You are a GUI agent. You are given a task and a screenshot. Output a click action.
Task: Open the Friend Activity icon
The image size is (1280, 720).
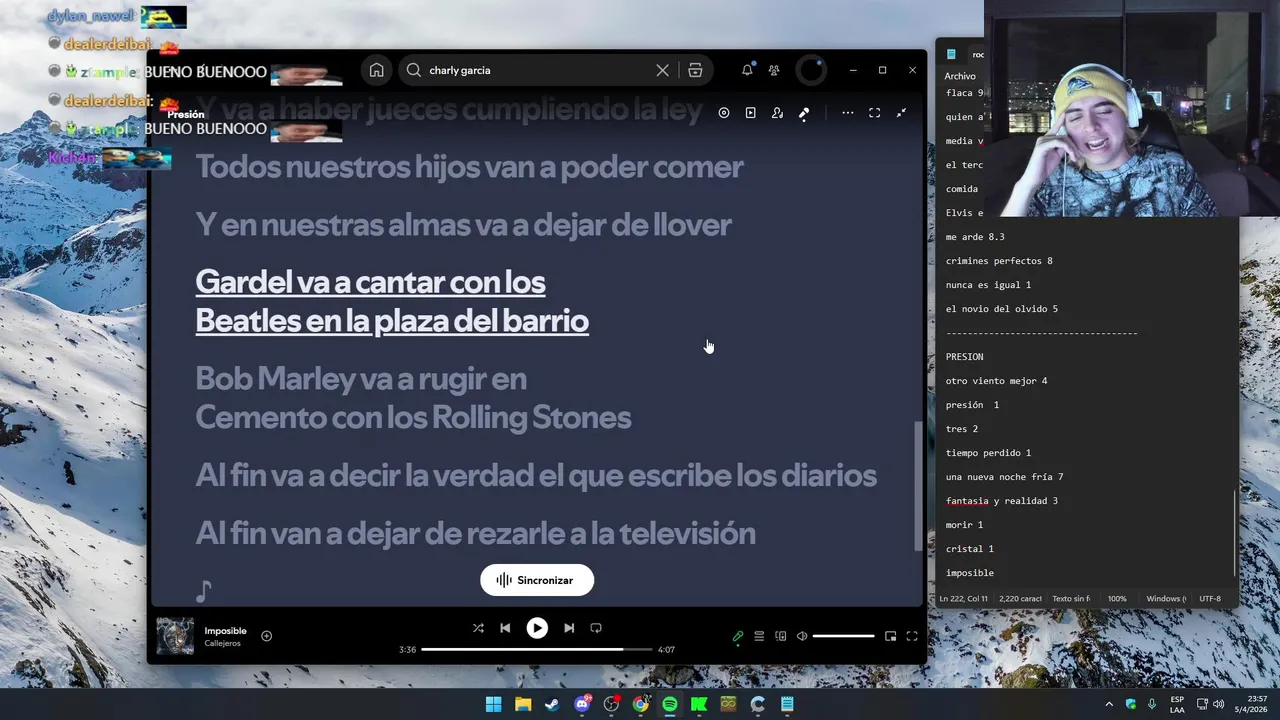(774, 70)
